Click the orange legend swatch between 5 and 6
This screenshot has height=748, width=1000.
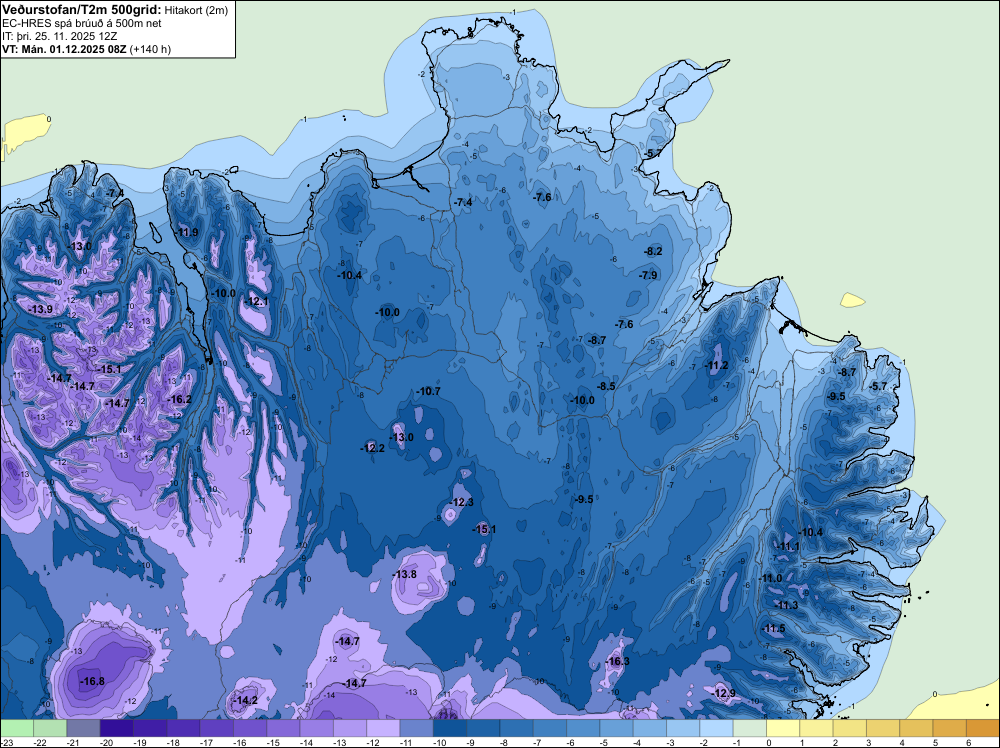pyautogui.click(x=949, y=728)
